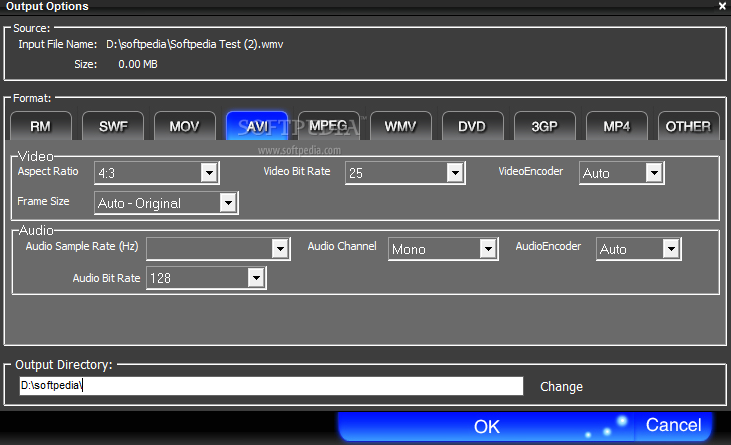Confirm settings with the OK button
Viewport: 731px width, 445px height.
click(x=486, y=426)
